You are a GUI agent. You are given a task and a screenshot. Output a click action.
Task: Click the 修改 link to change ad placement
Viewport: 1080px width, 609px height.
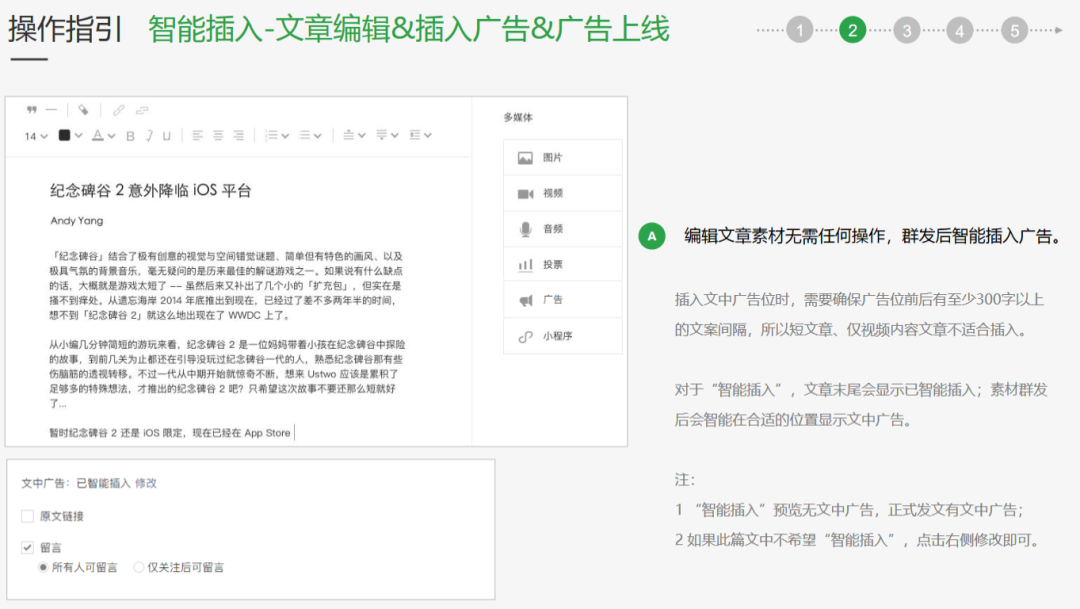pyautogui.click(x=144, y=482)
